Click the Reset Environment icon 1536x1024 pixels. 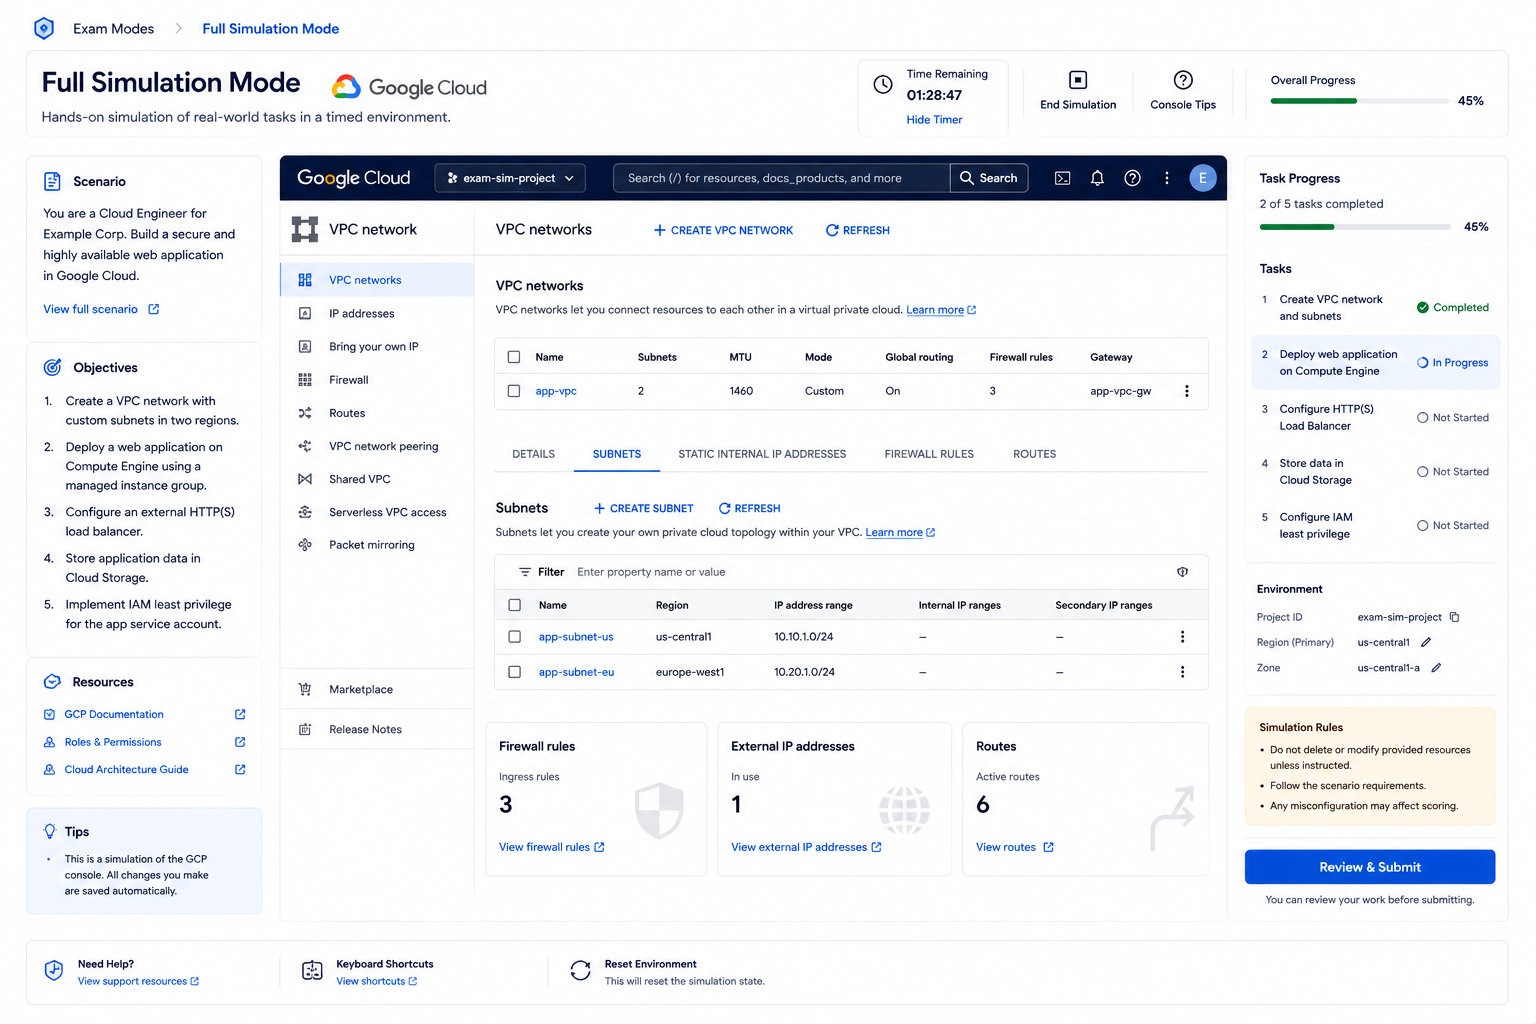coord(580,971)
